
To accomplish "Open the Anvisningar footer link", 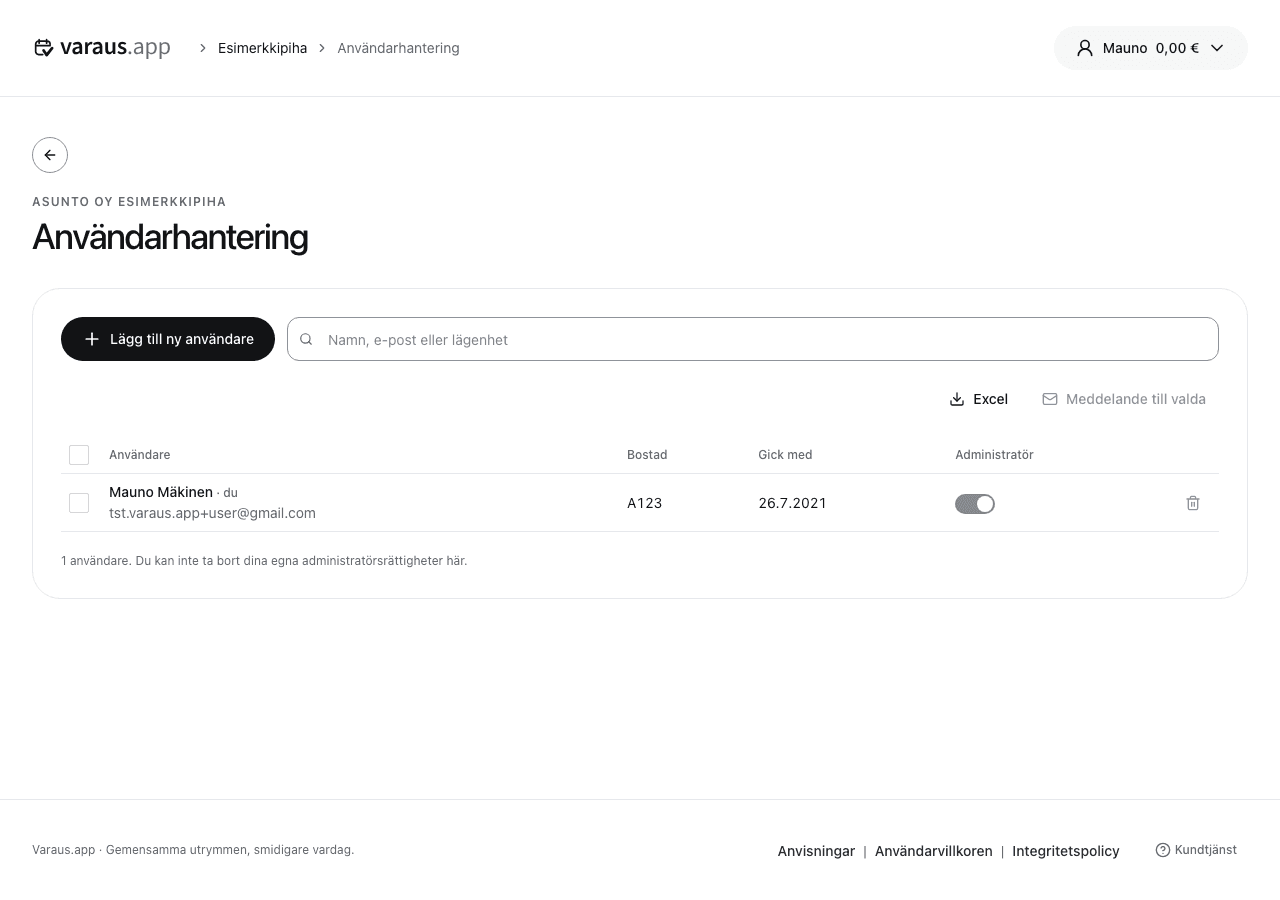I will point(816,851).
